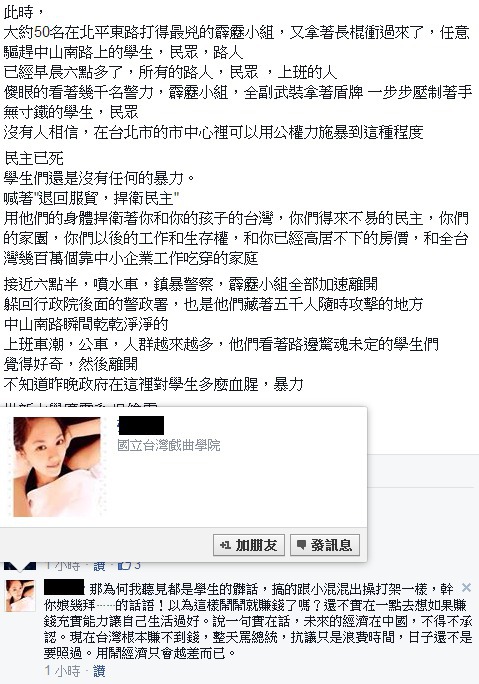Click the 加朋友 add friend button
This screenshot has width=479, height=684.
tap(249, 545)
